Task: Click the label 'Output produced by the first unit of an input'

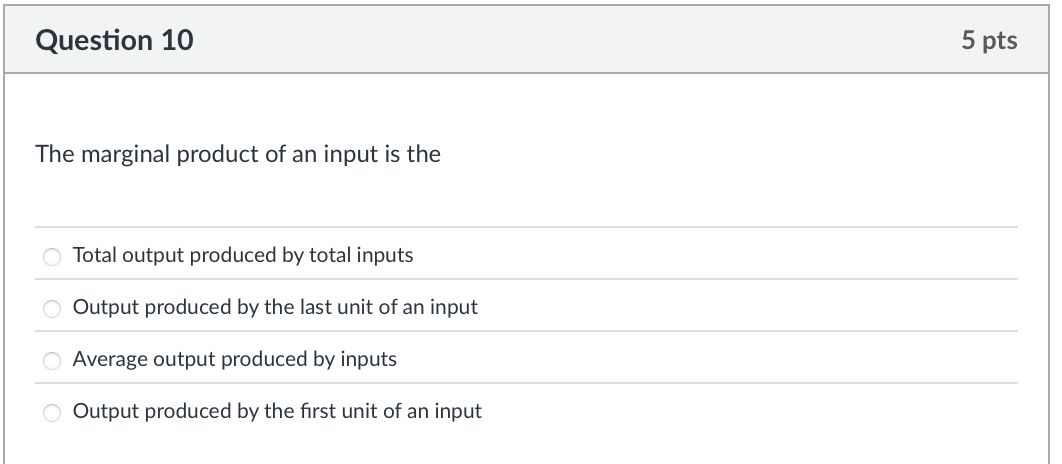Action: click(x=277, y=411)
